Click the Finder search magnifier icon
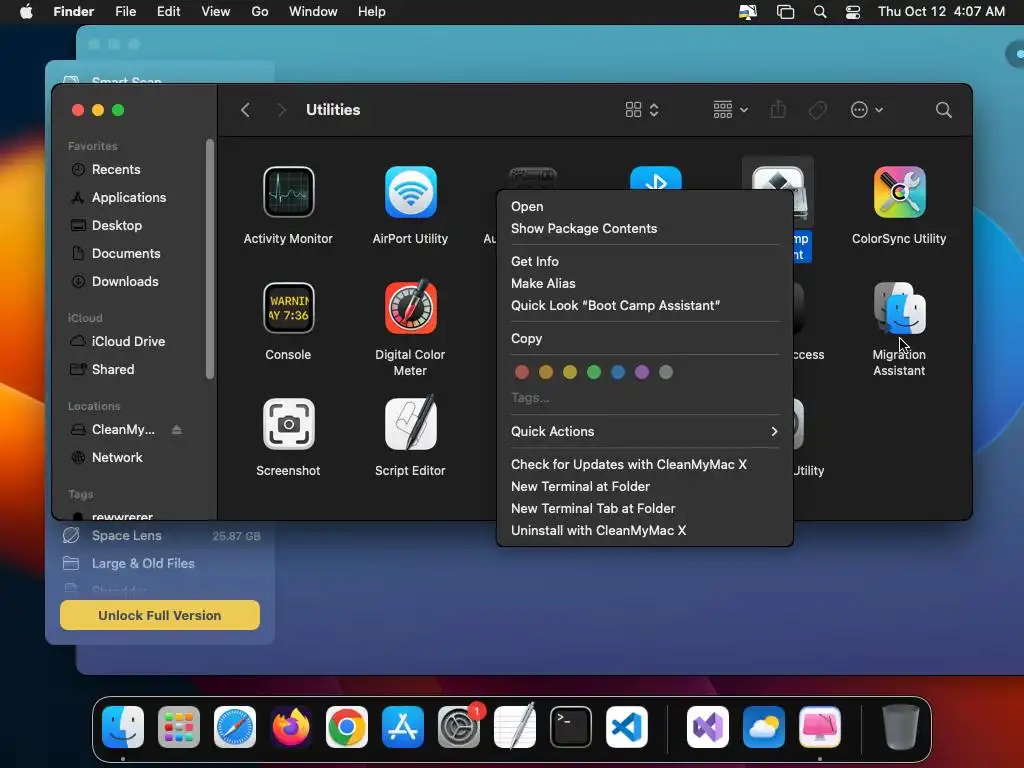 click(x=943, y=110)
